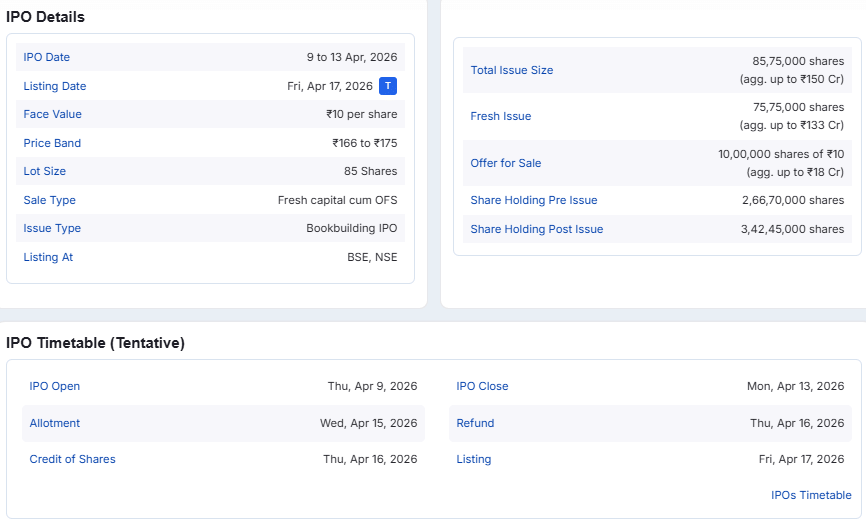Click the Total Issue Size label
This screenshot has height=523, width=866.
[x=512, y=70]
